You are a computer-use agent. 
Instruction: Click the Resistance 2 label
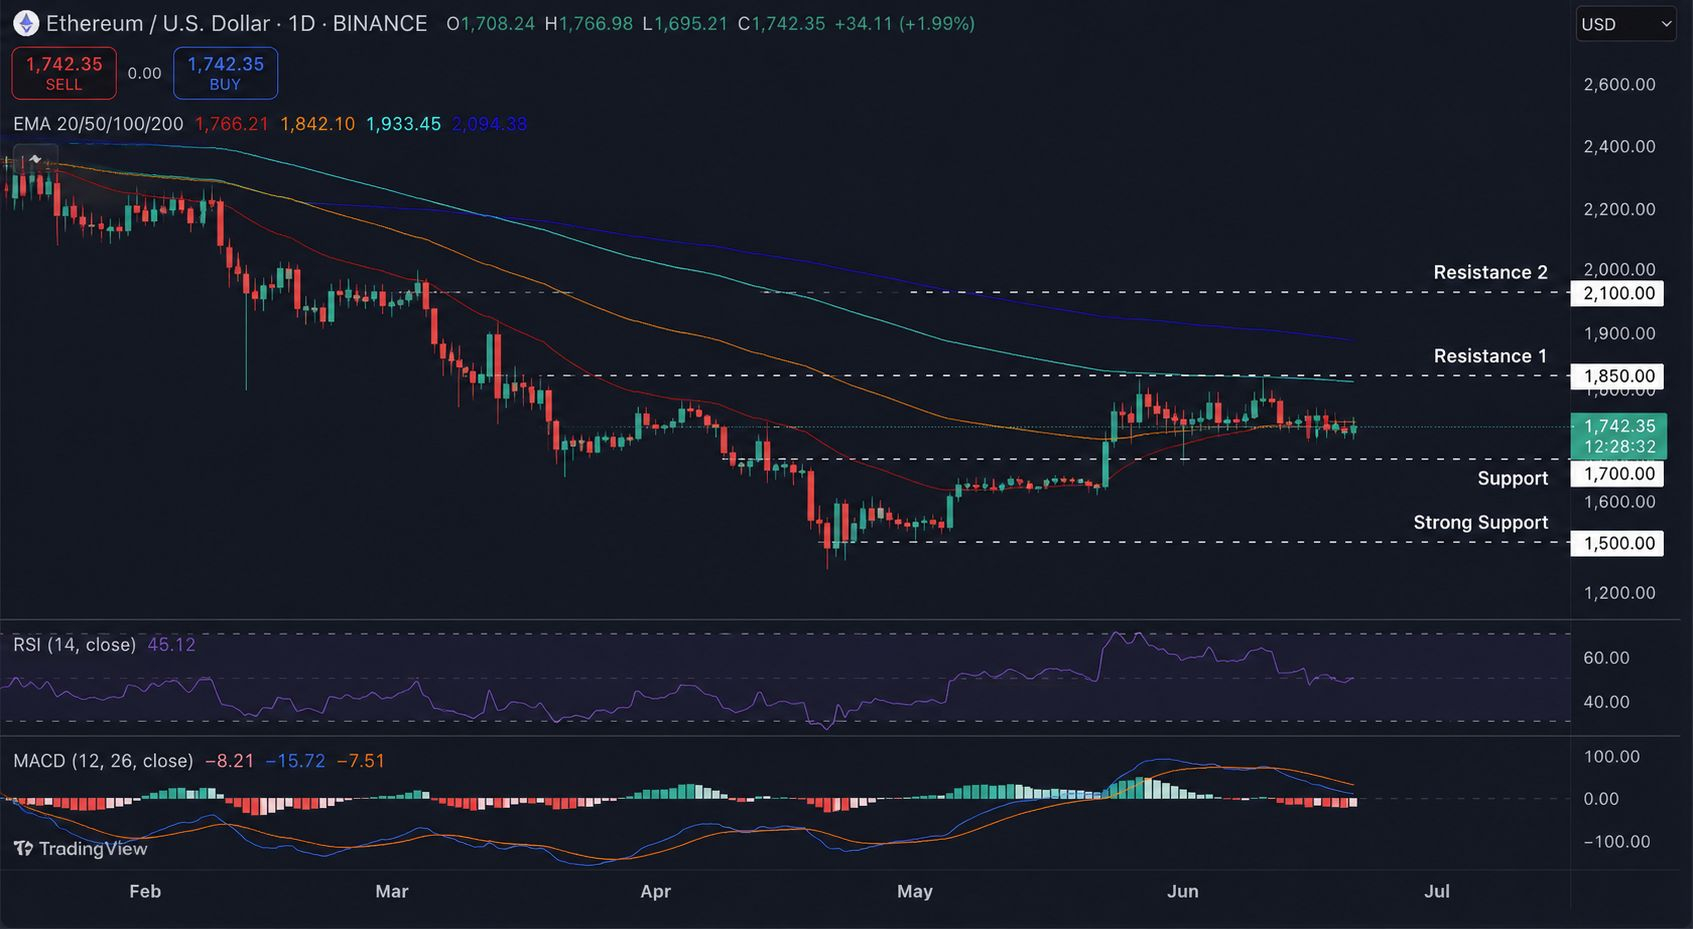click(1490, 272)
